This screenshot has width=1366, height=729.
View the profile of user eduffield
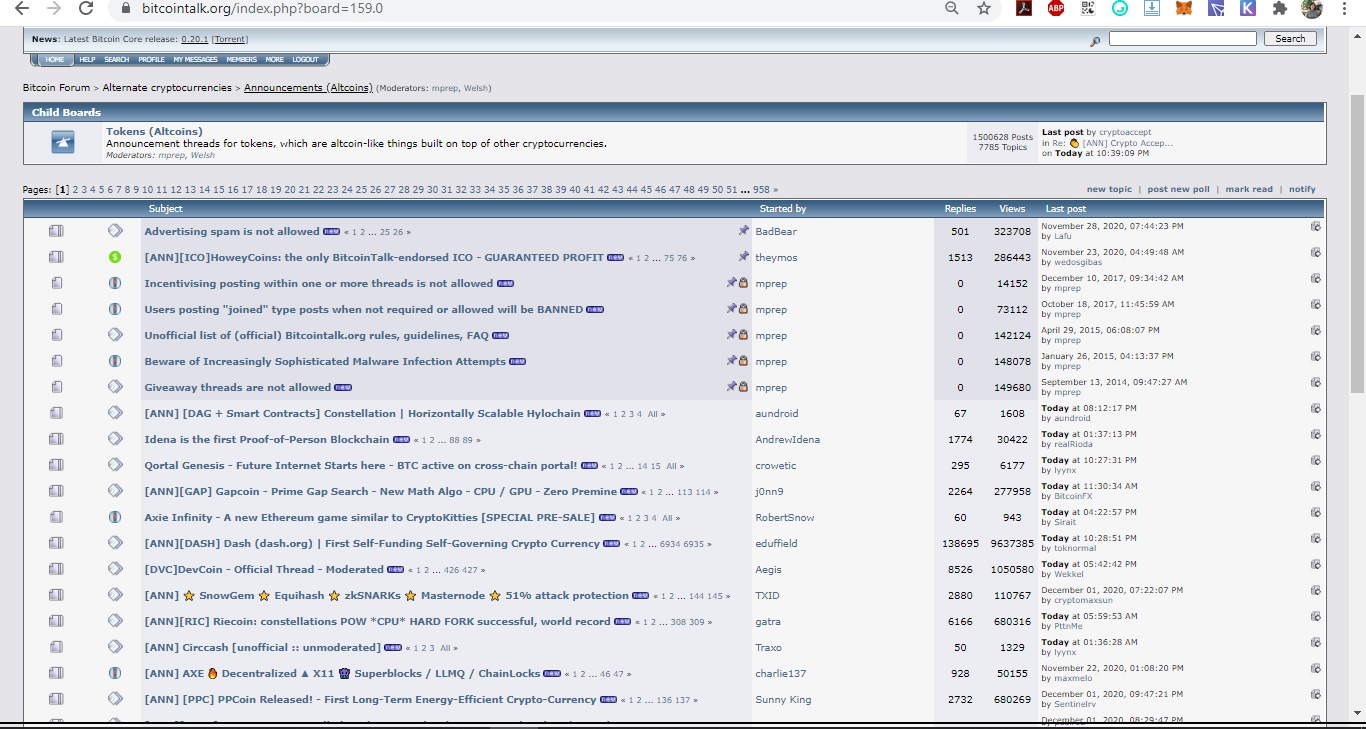coord(776,543)
